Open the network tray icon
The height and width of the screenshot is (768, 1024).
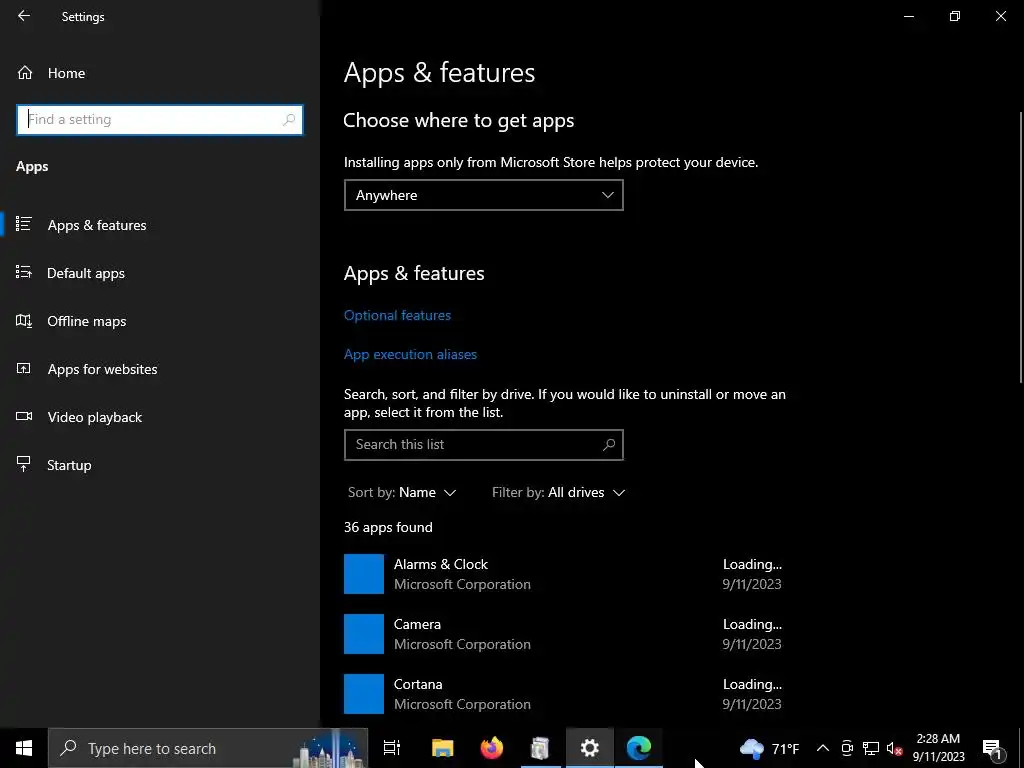tap(871, 748)
